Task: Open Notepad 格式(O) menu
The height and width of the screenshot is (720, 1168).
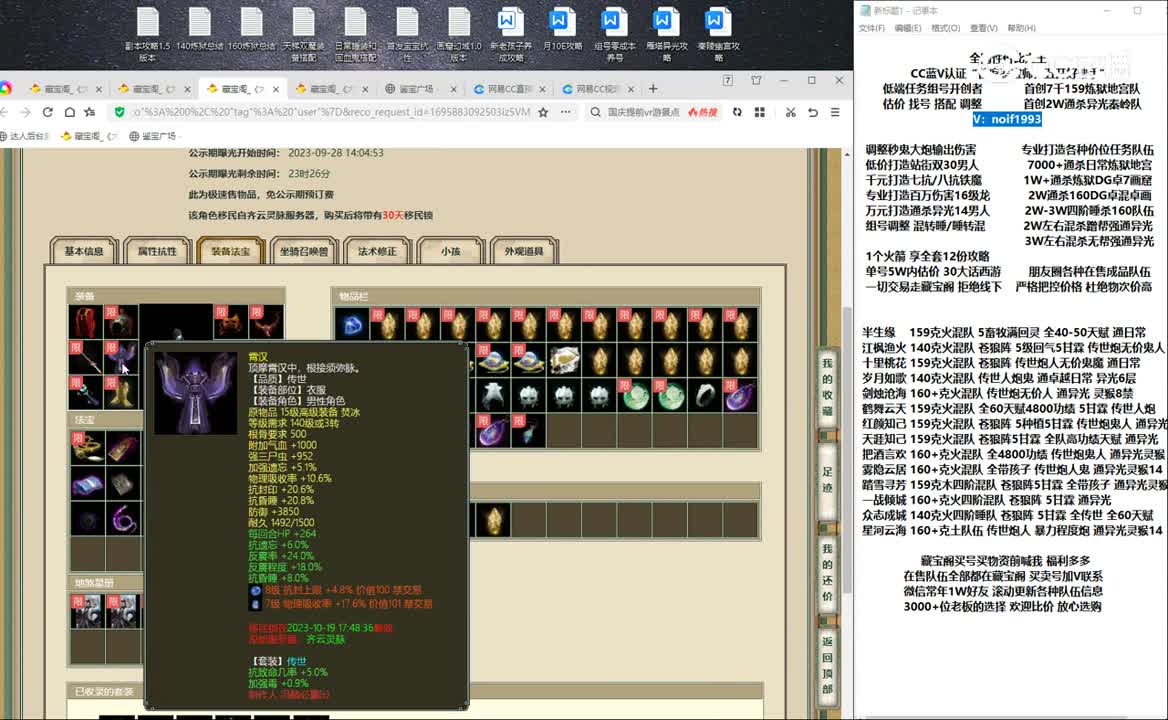Action: coord(945,28)
